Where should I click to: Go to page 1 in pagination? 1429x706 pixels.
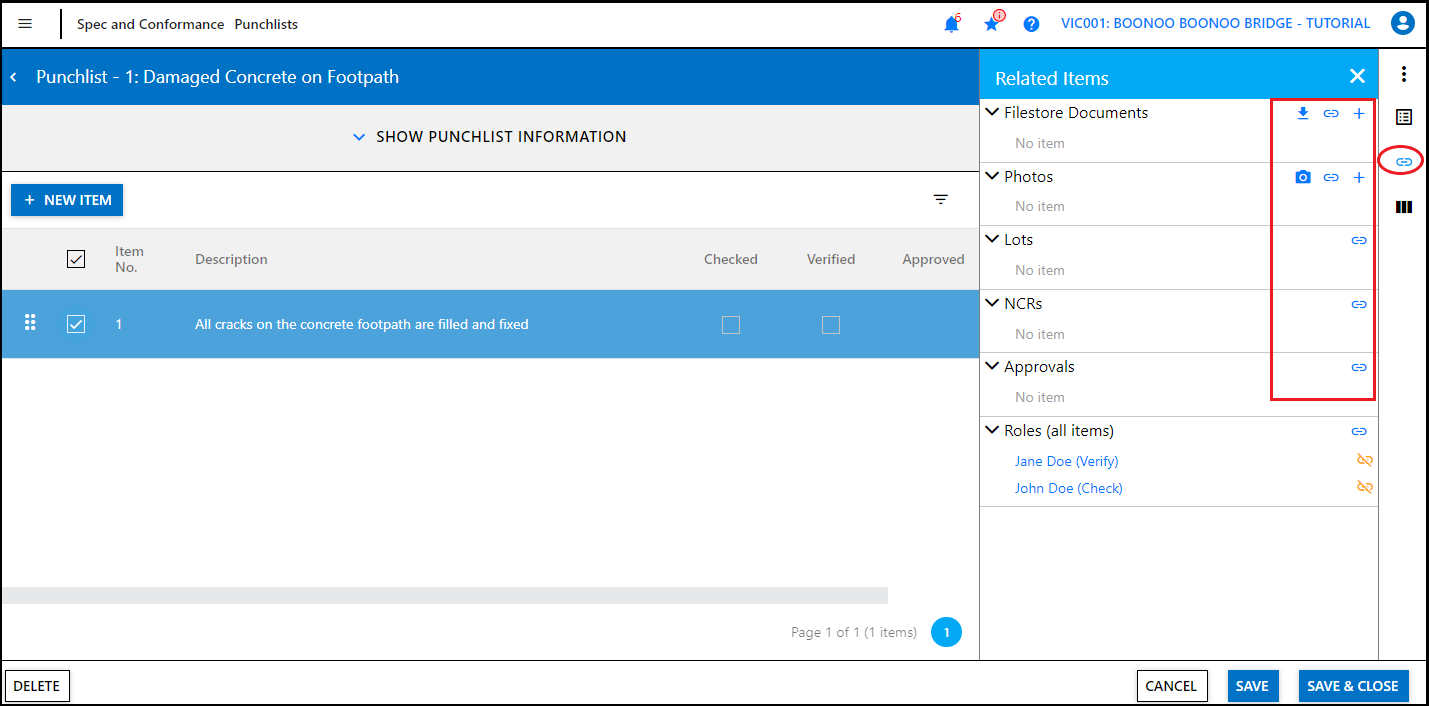click(946, 632)
